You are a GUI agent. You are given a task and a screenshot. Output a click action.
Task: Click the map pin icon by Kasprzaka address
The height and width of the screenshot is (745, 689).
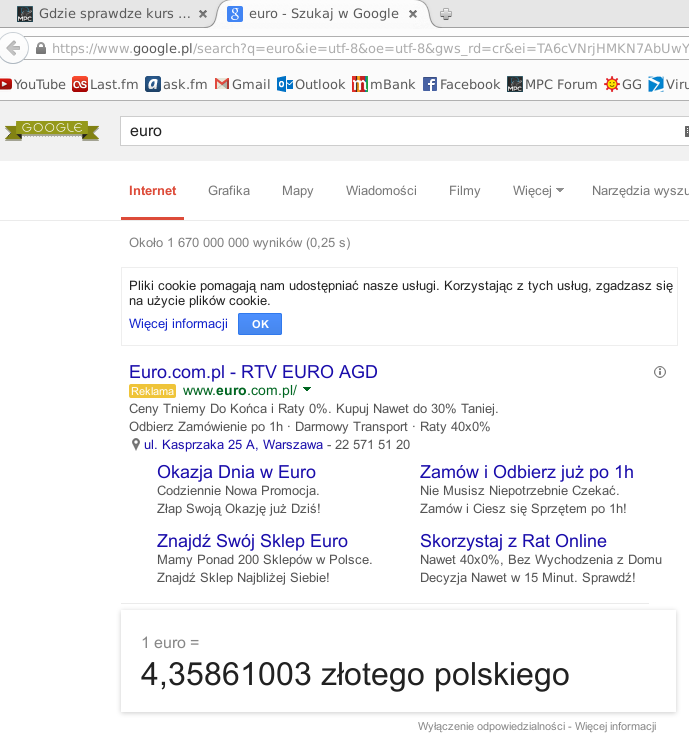135,445
